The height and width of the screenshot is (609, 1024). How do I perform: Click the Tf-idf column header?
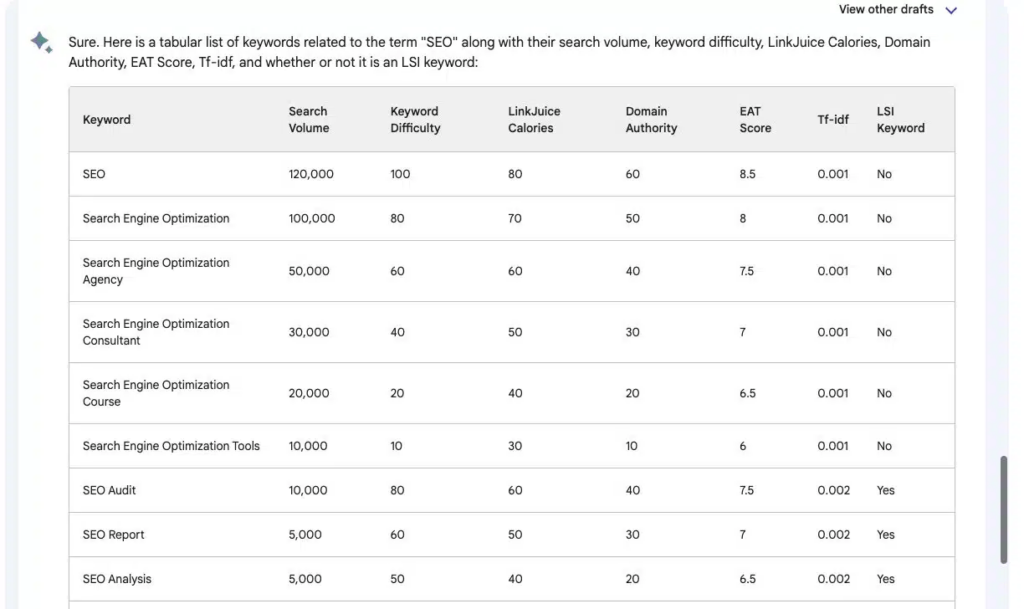click(x=833, y=120)
